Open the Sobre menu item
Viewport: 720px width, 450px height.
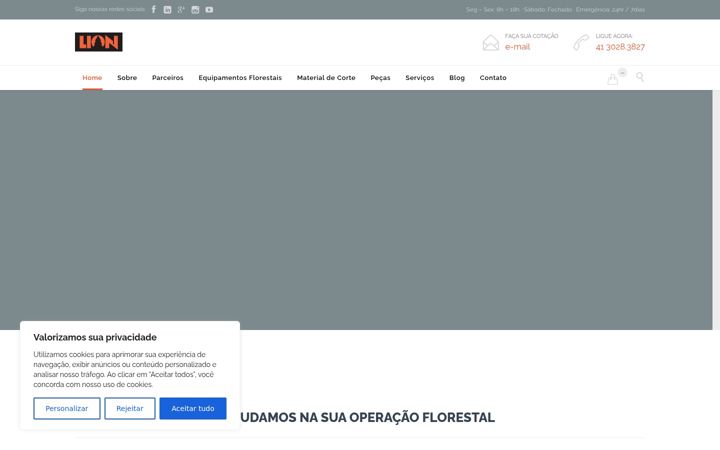127,78
